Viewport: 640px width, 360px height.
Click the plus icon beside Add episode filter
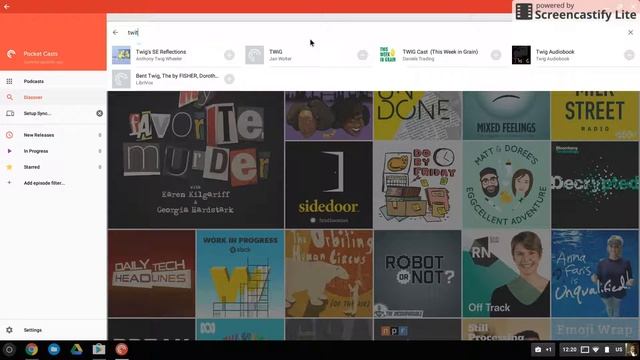pyautogui.click(x=9, y=183)
